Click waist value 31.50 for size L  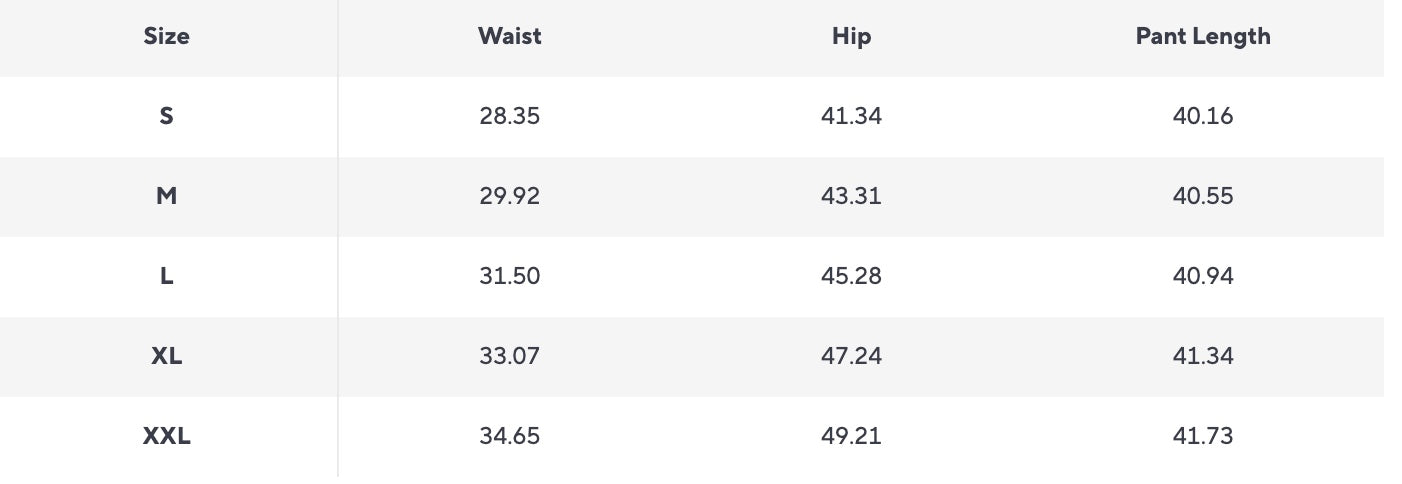tap(509, 276)
